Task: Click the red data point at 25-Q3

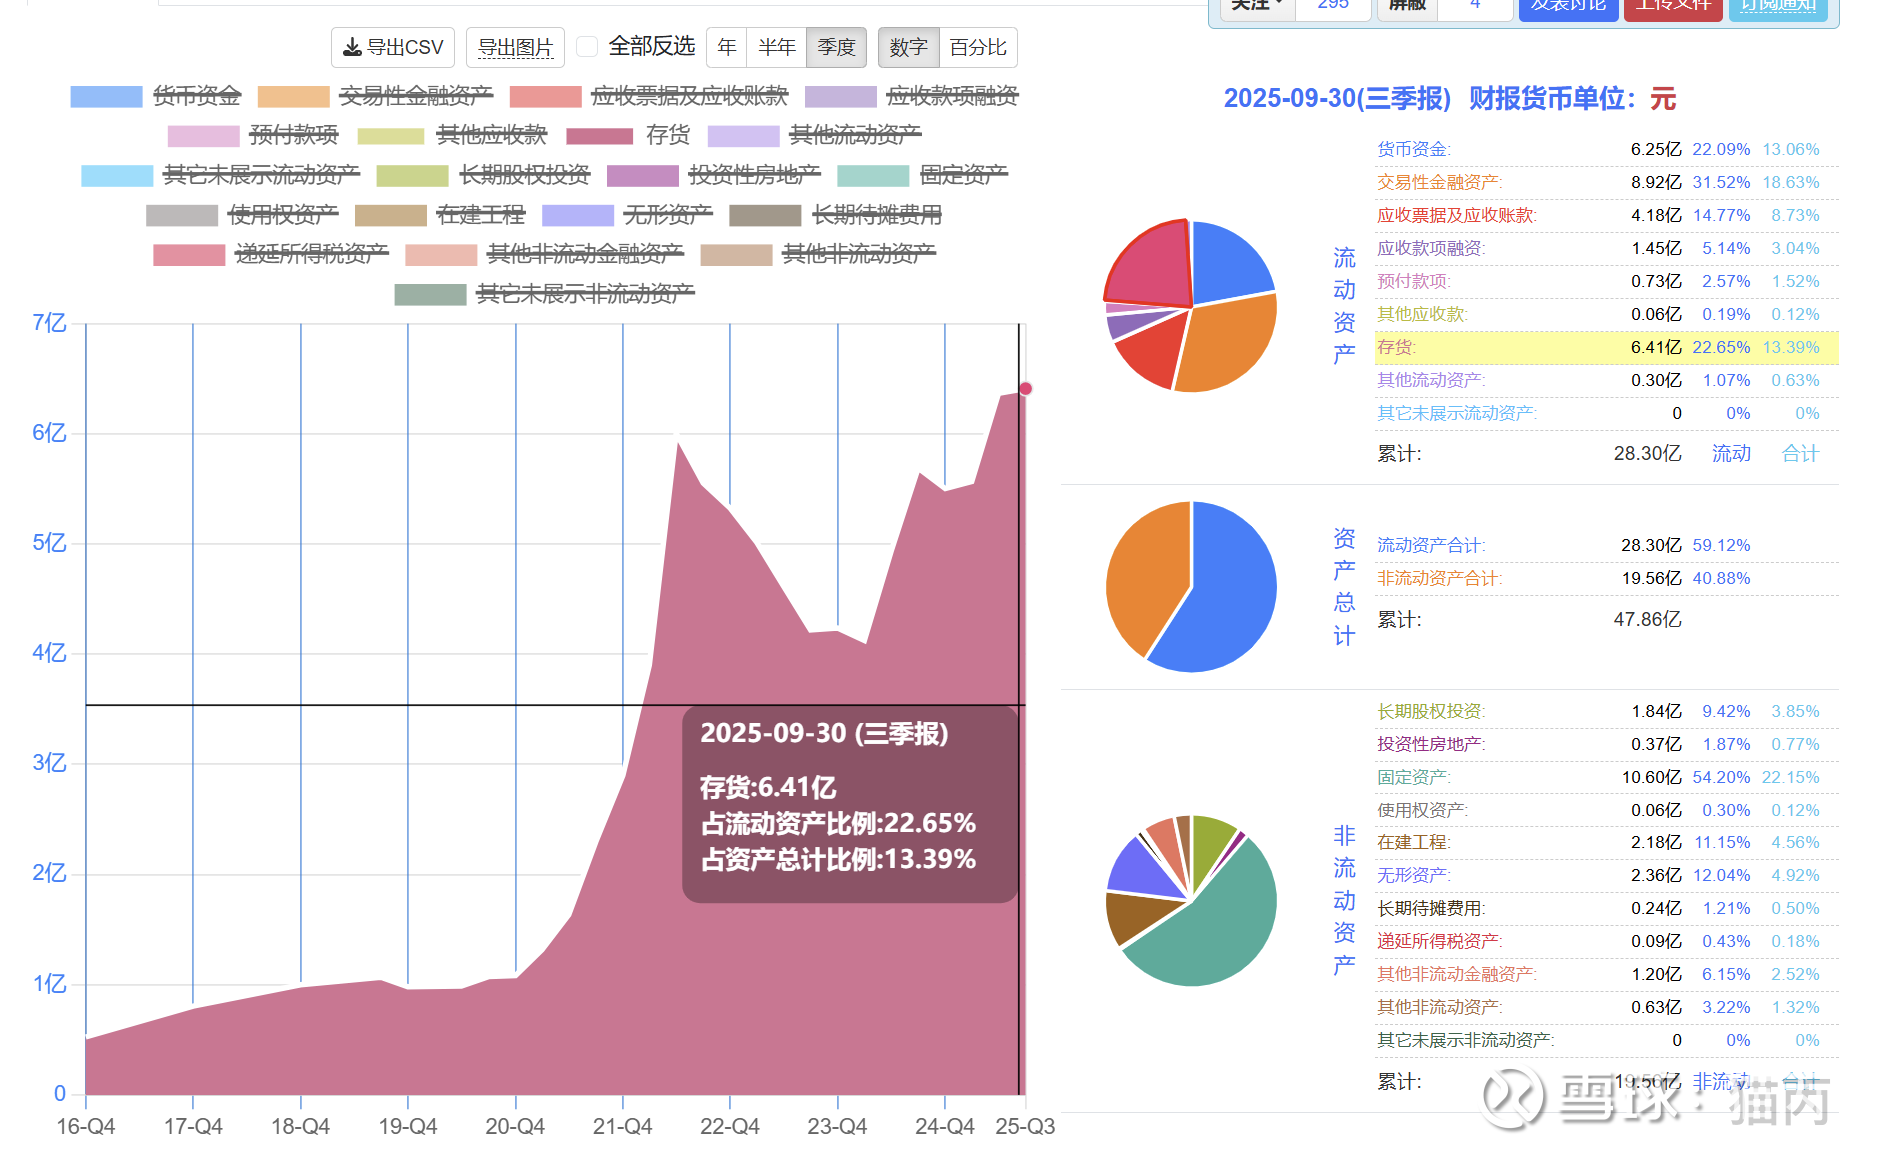Action: 1025,389
